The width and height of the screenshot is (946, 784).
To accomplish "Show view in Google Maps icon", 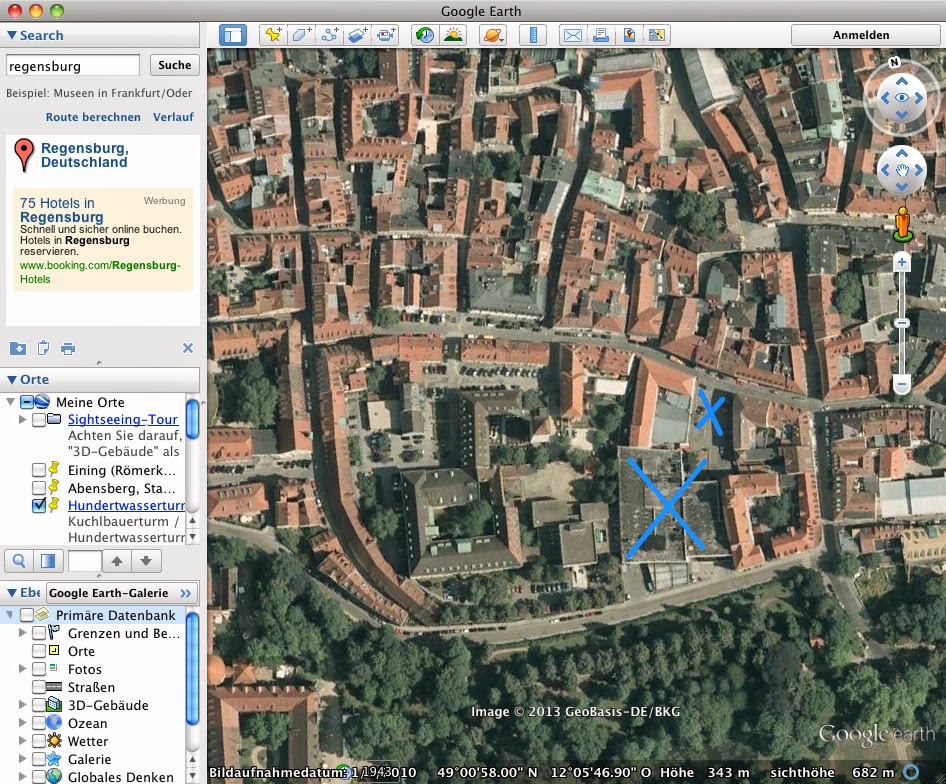I will coord(657,35).
